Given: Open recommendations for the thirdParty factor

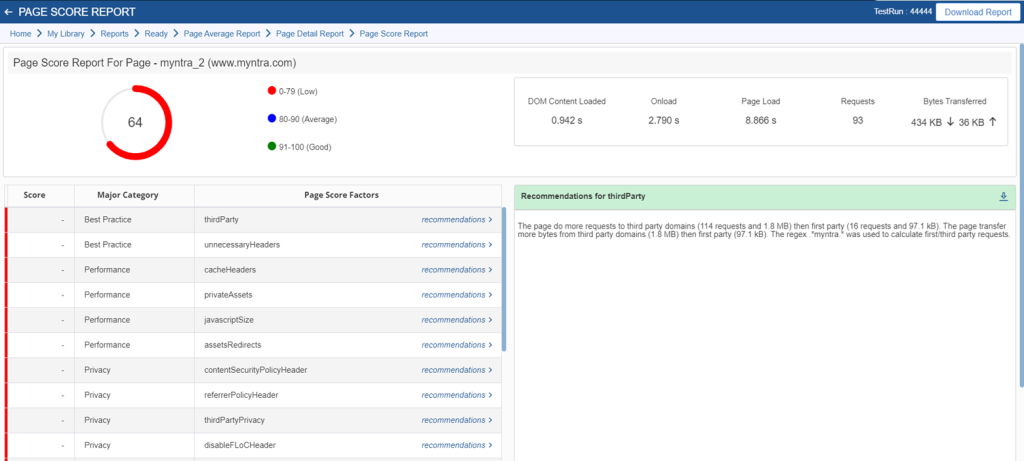Looking at the screenshot, I should tap(456, 219).
